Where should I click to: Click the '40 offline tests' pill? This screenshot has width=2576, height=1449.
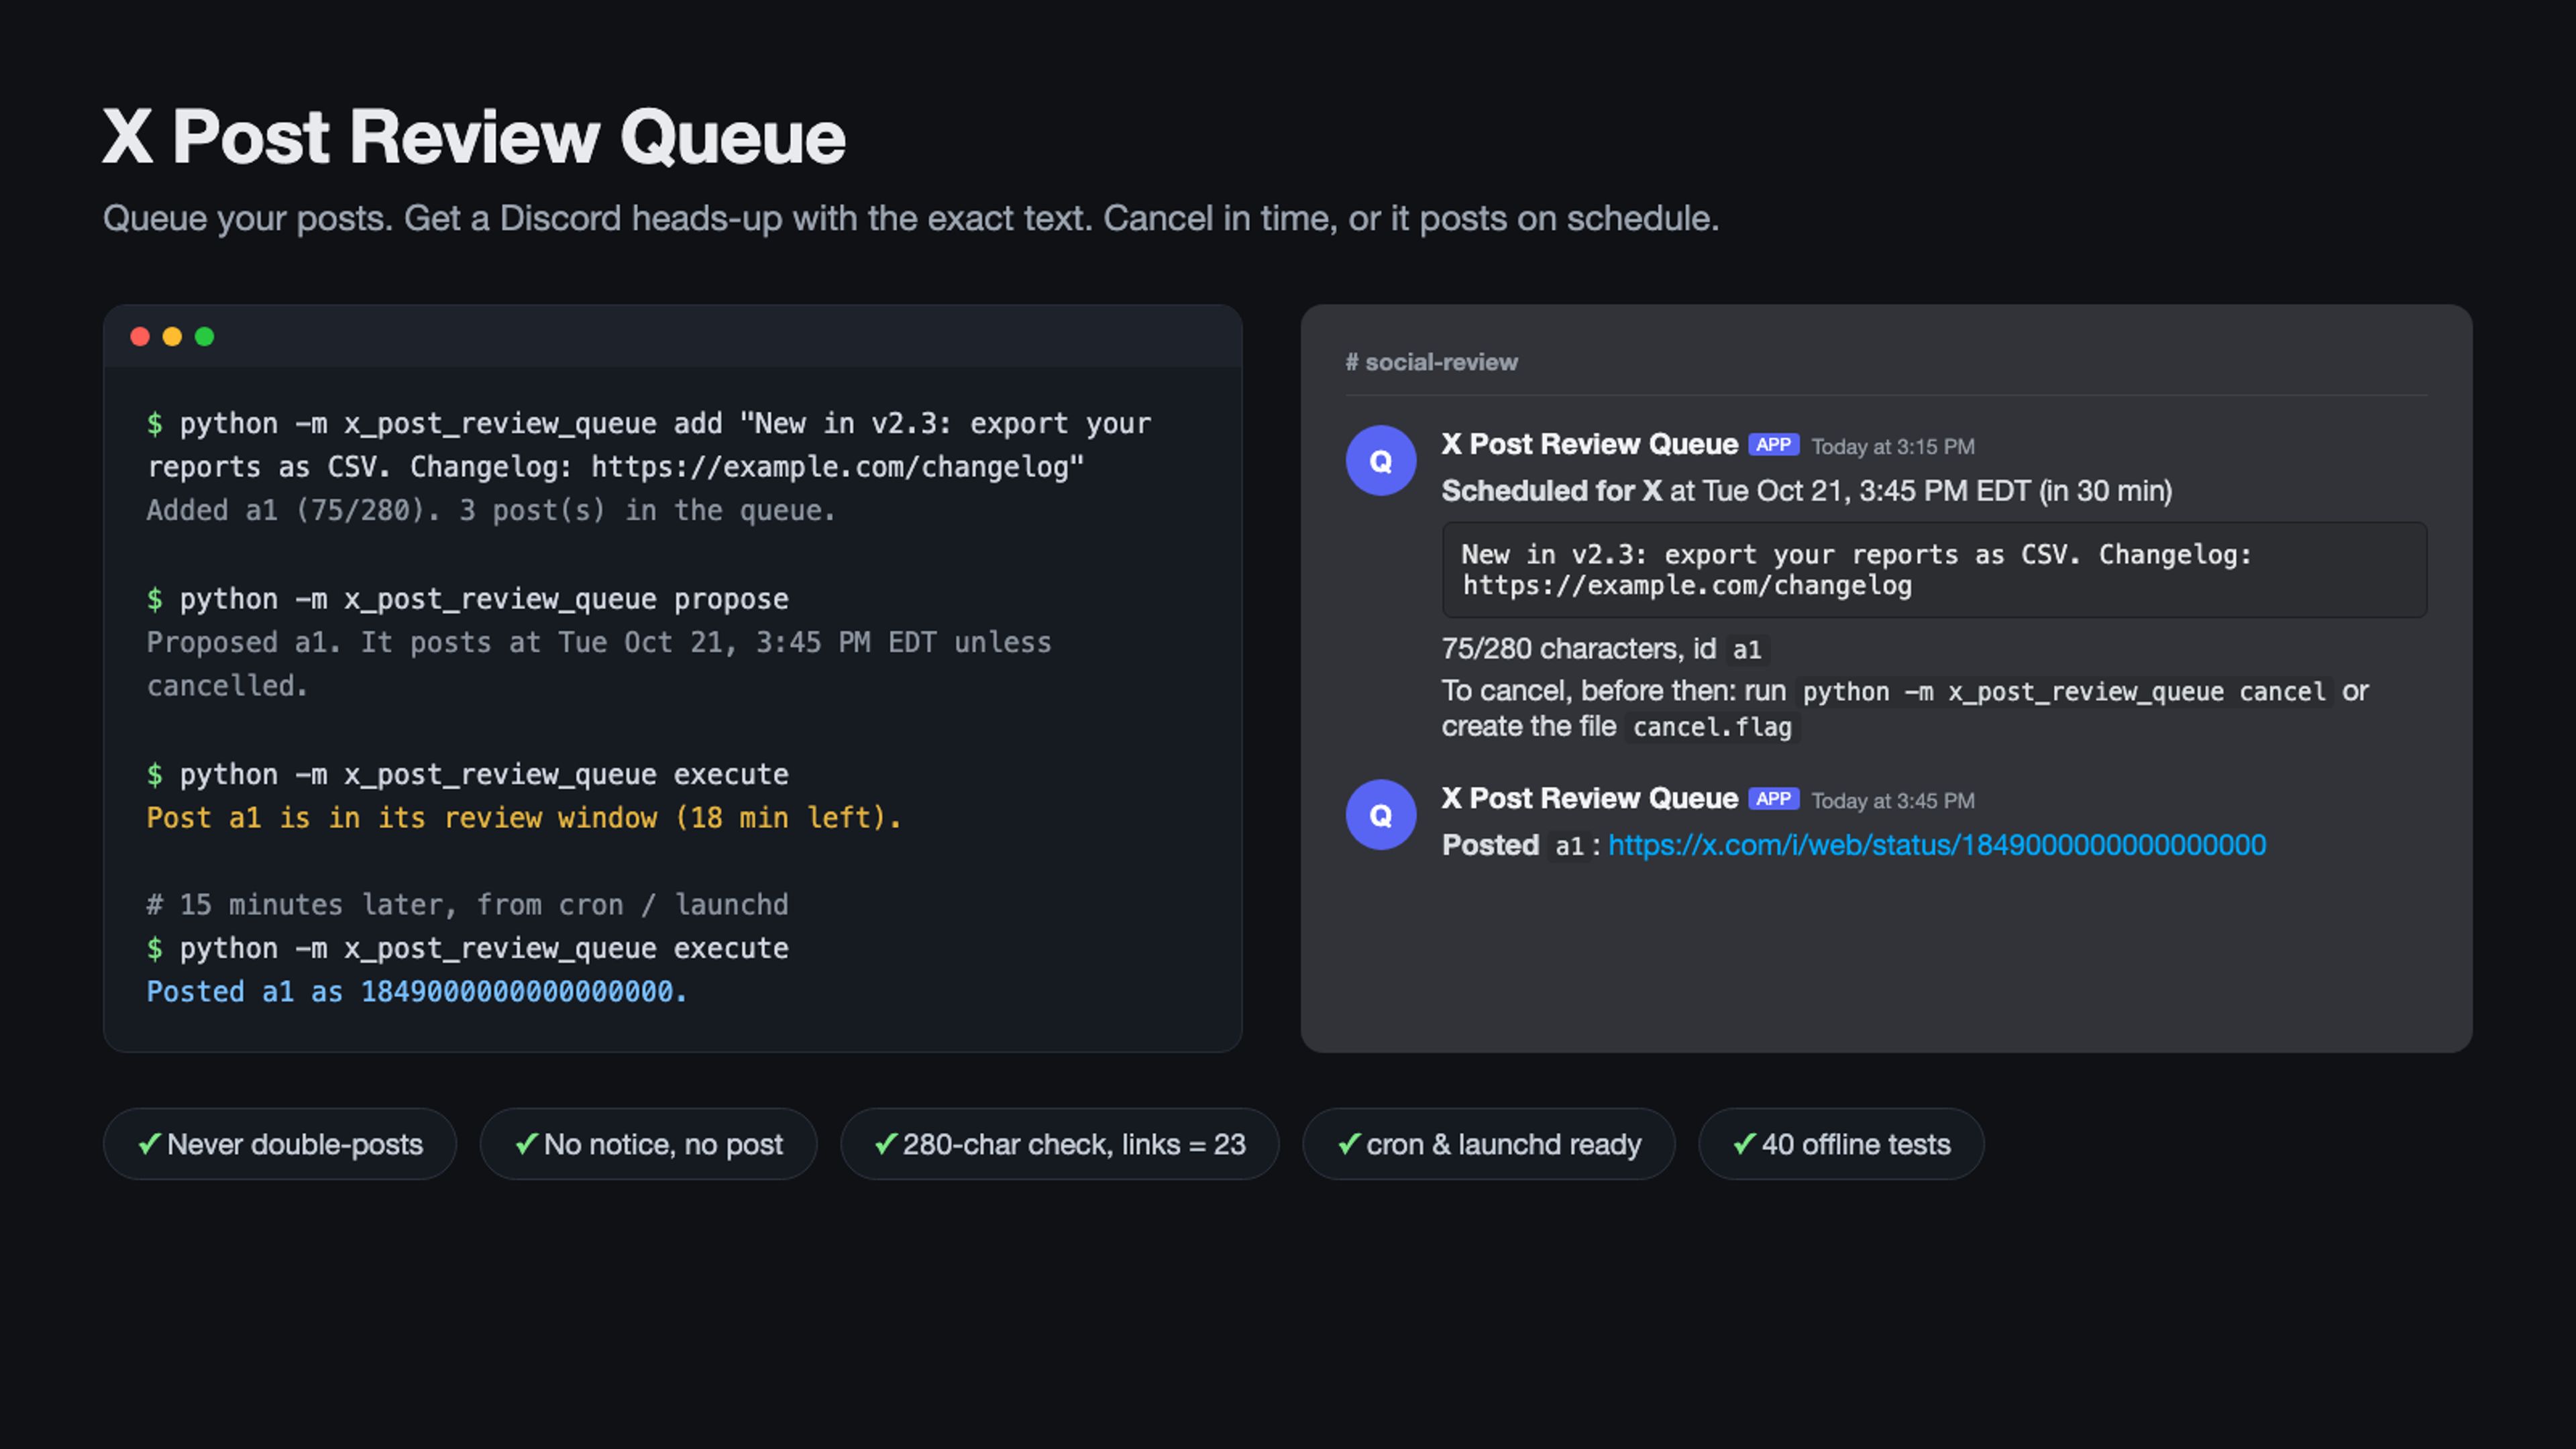coord(1841,1144)
